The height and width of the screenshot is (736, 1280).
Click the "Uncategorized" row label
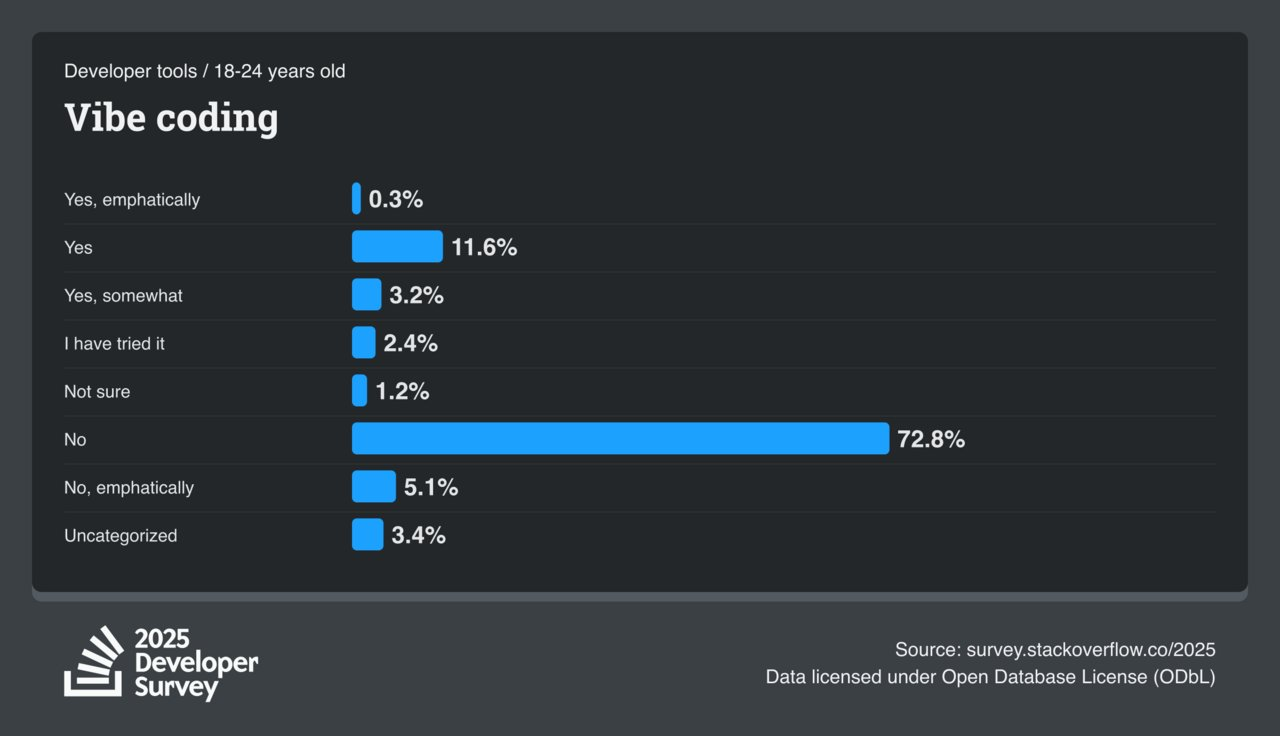tap(120, 536)
